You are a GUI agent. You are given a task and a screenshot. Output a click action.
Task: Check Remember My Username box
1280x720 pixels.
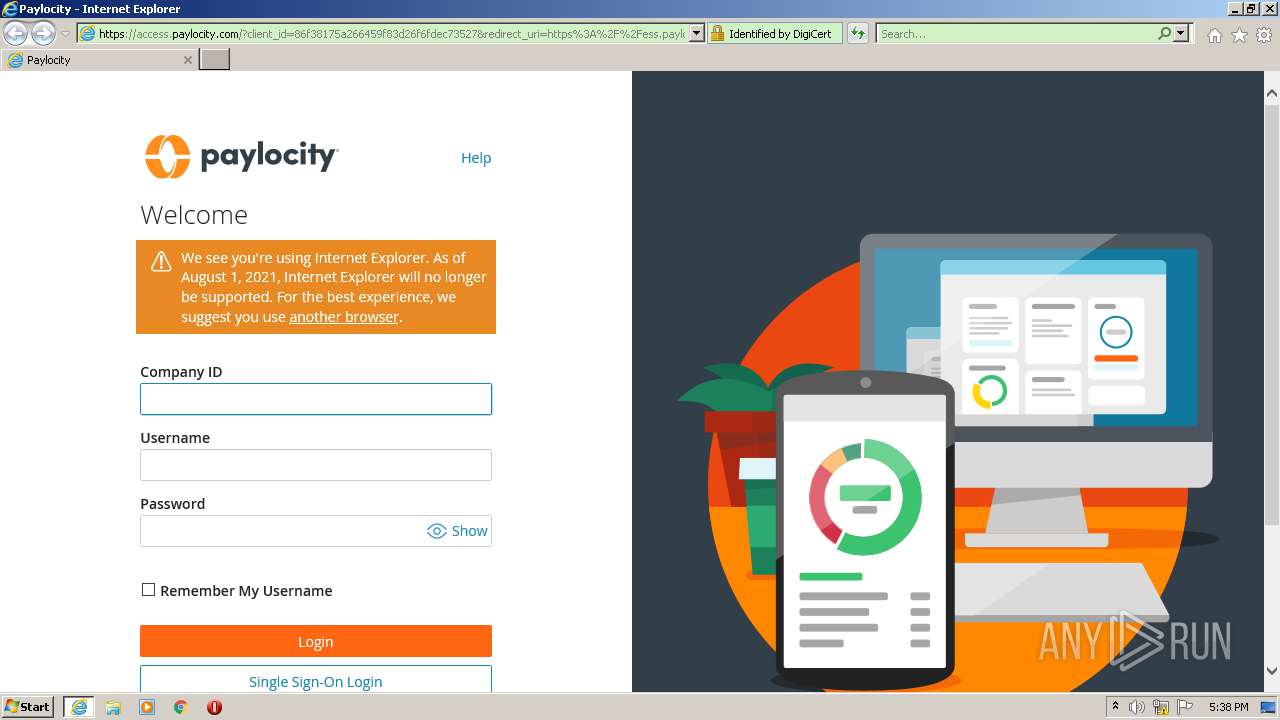point(148,590)
